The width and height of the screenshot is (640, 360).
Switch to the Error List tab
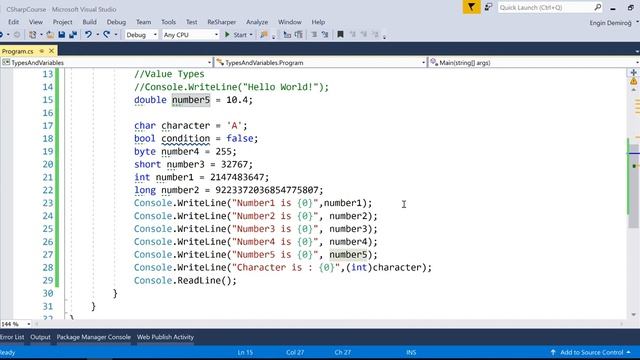(12, 337)
